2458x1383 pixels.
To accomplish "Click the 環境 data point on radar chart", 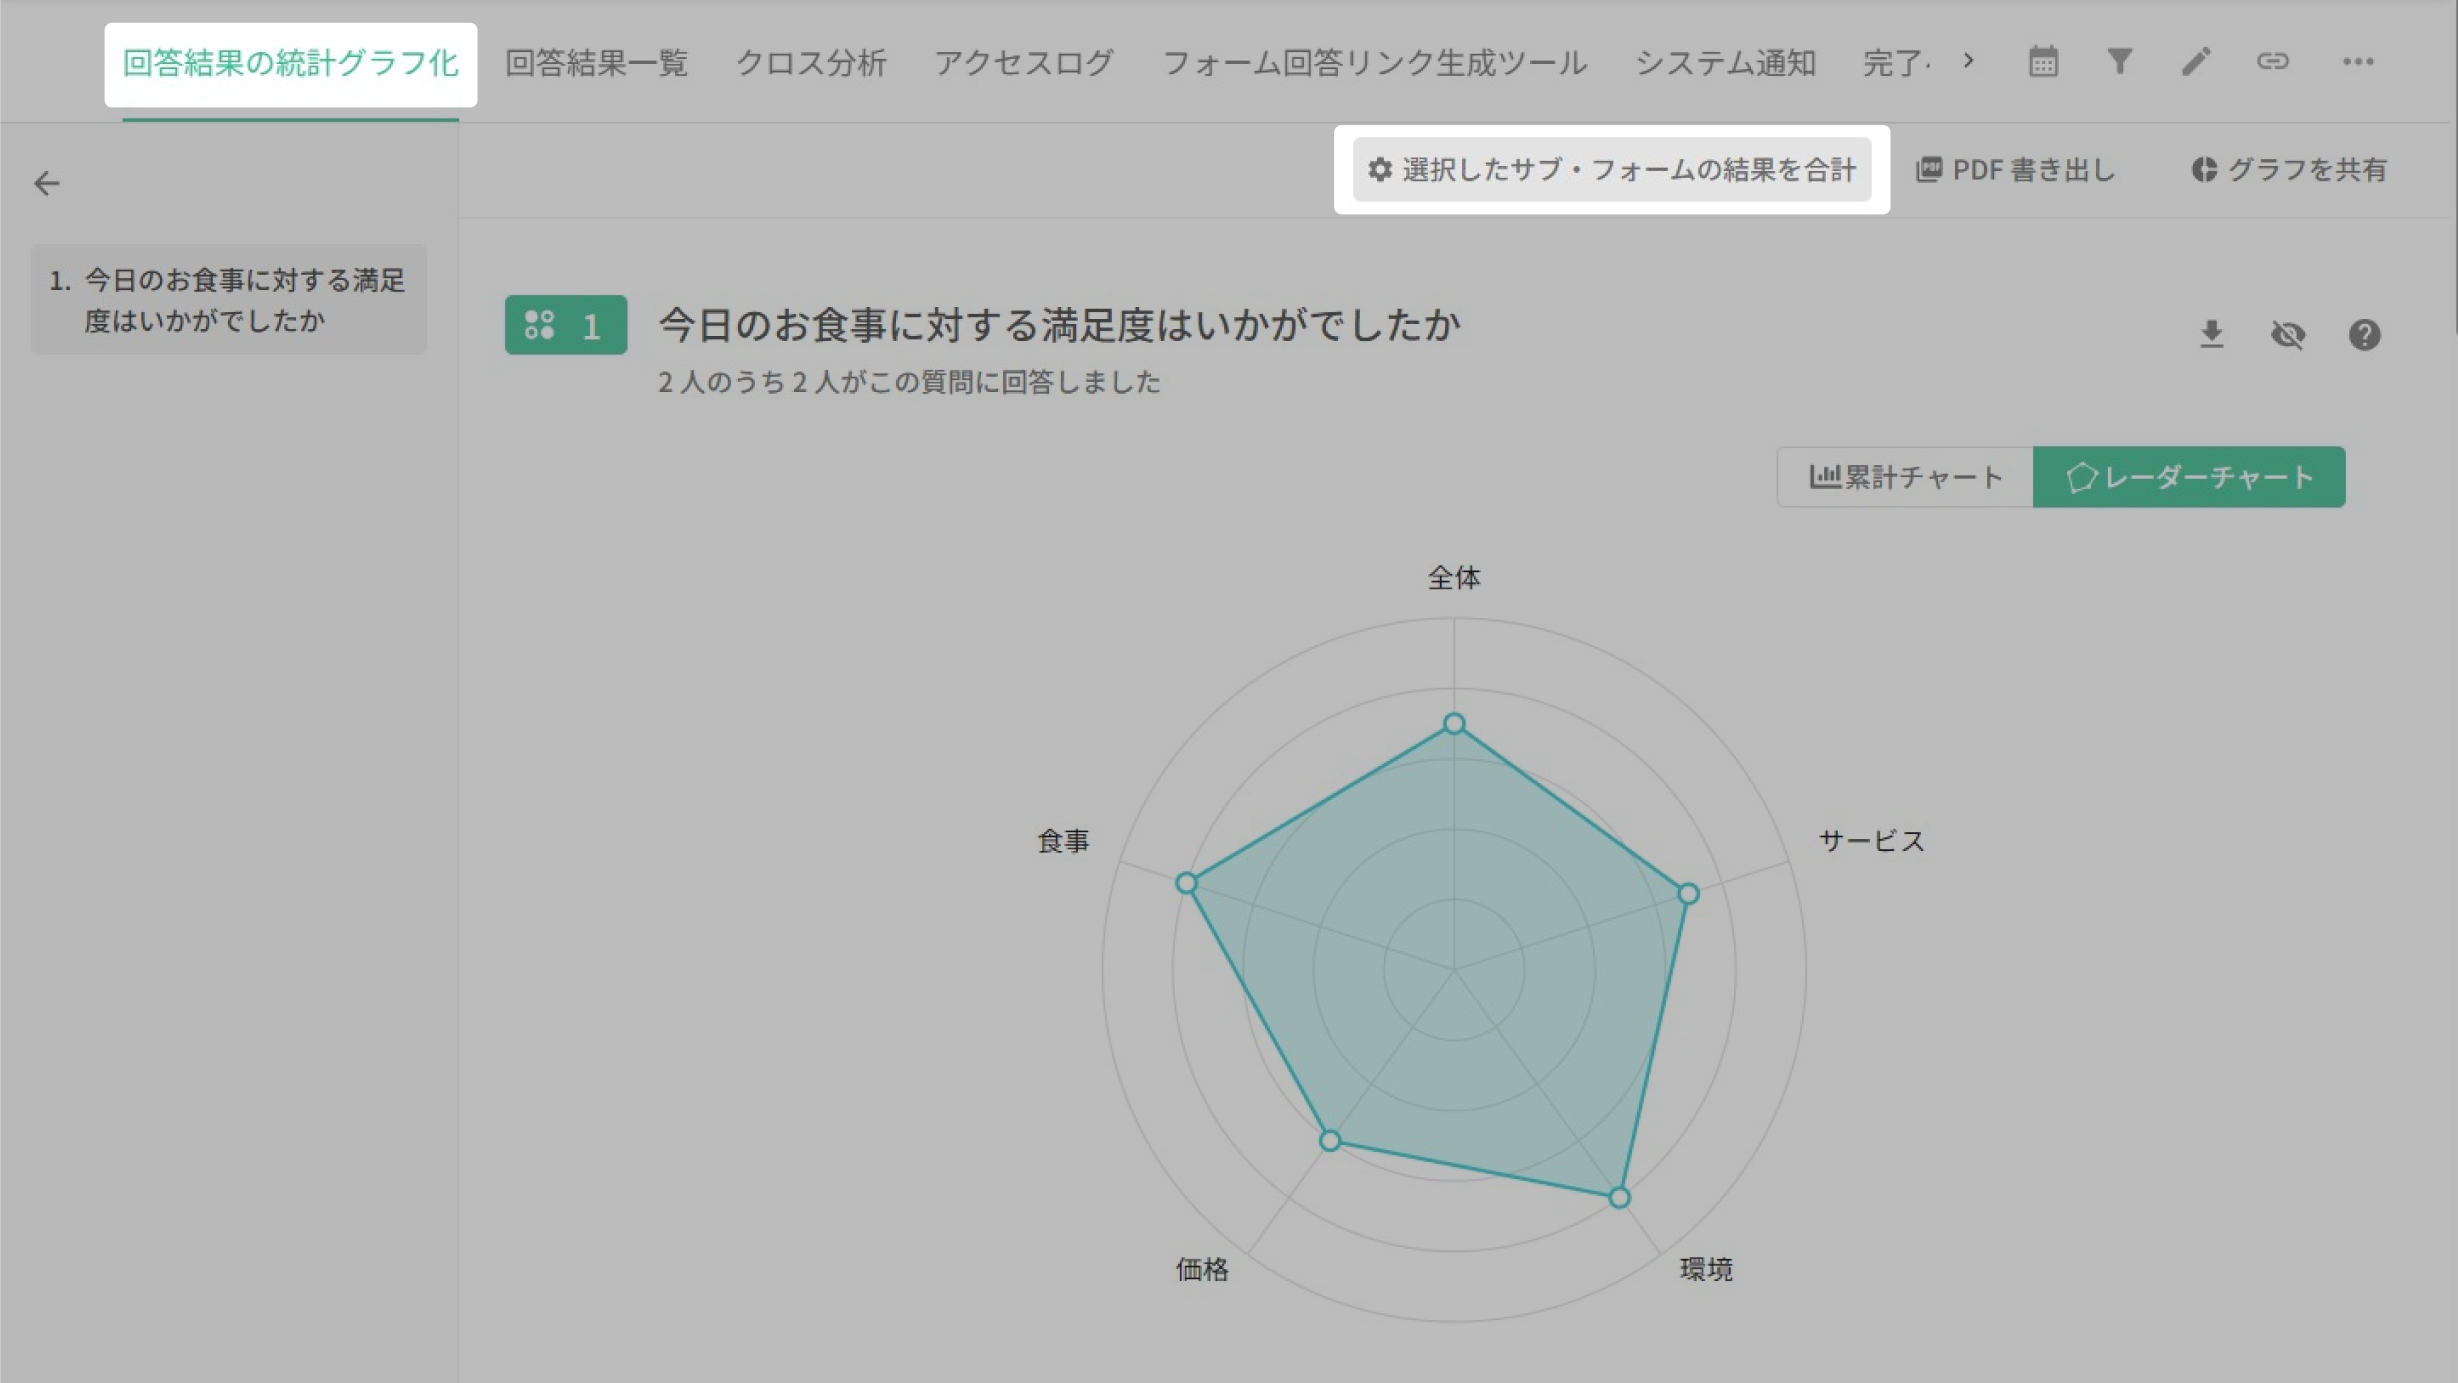I will point(1619,1197).
